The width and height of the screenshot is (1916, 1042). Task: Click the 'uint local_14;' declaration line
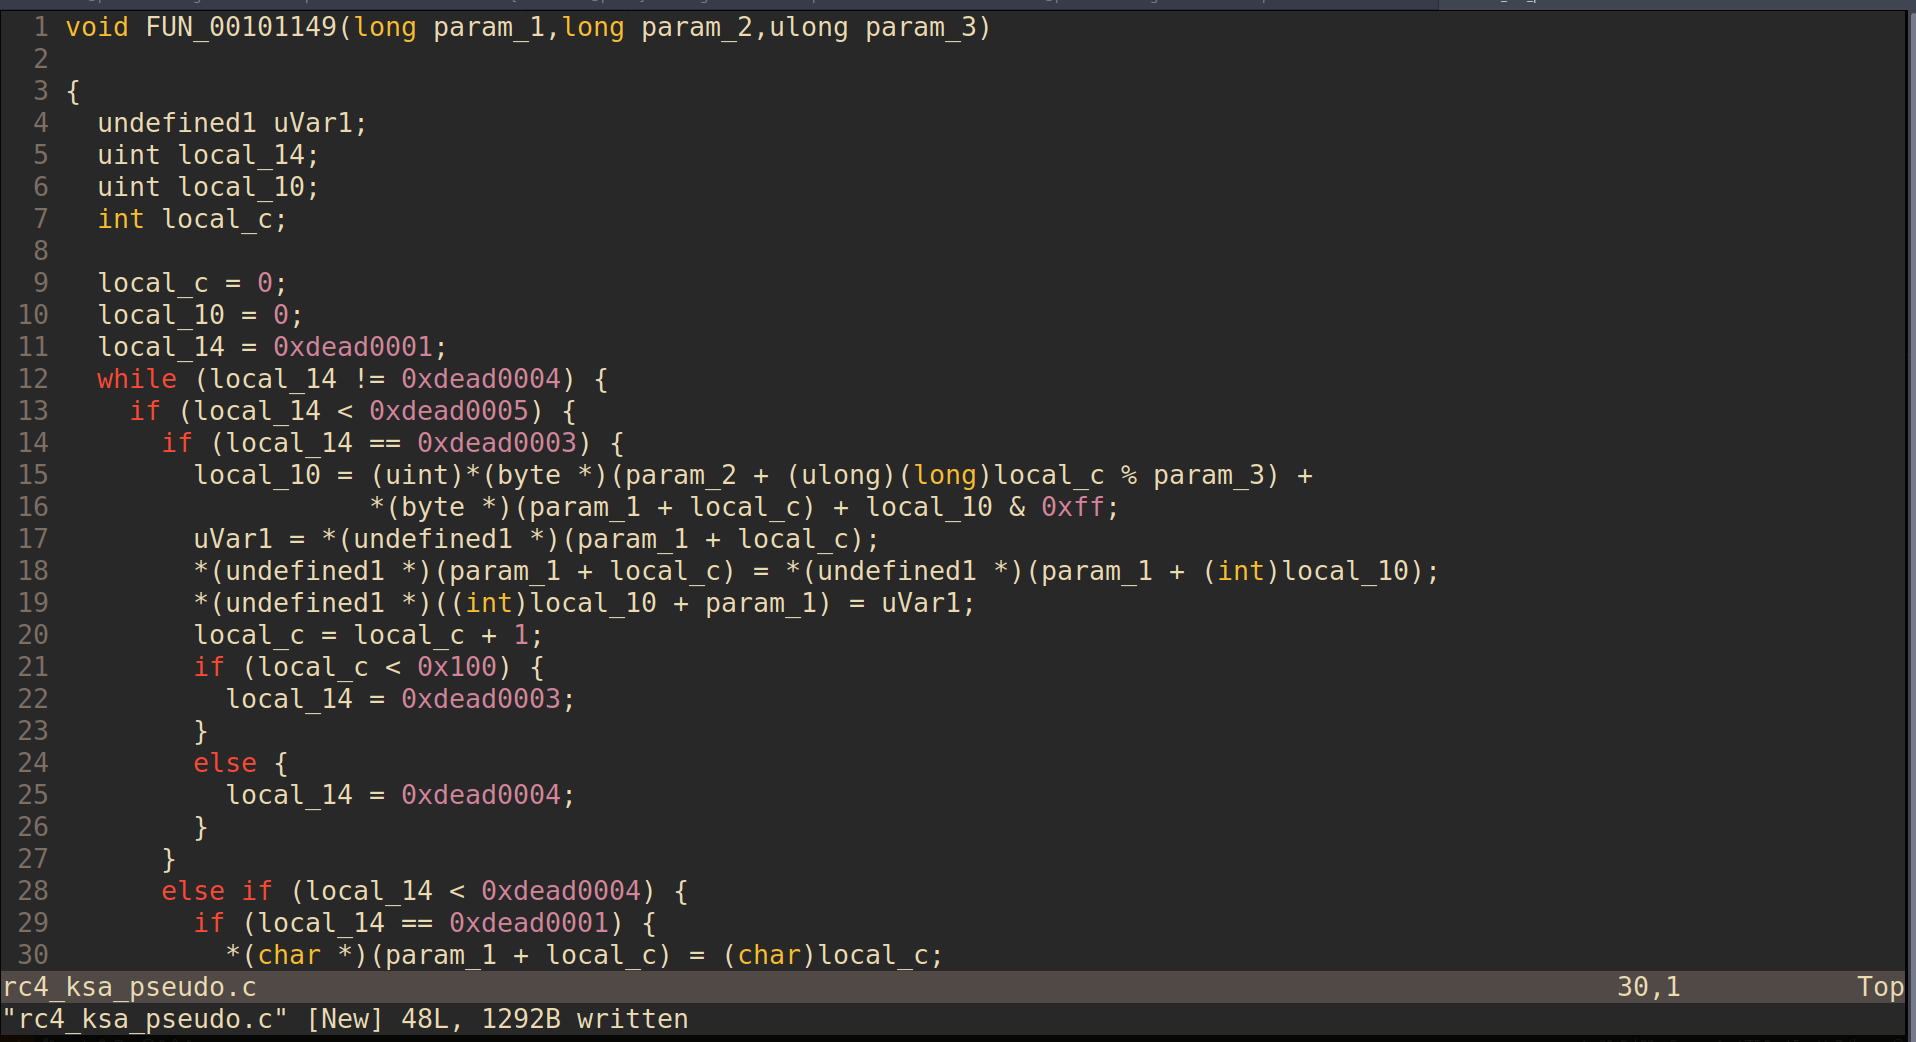[208, 155]
